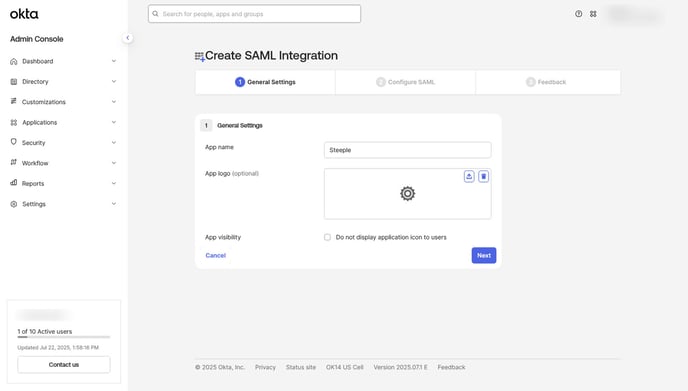This screenshot has width=688, height=391.
Task: Open the Status site footer link
Action: 301,367
